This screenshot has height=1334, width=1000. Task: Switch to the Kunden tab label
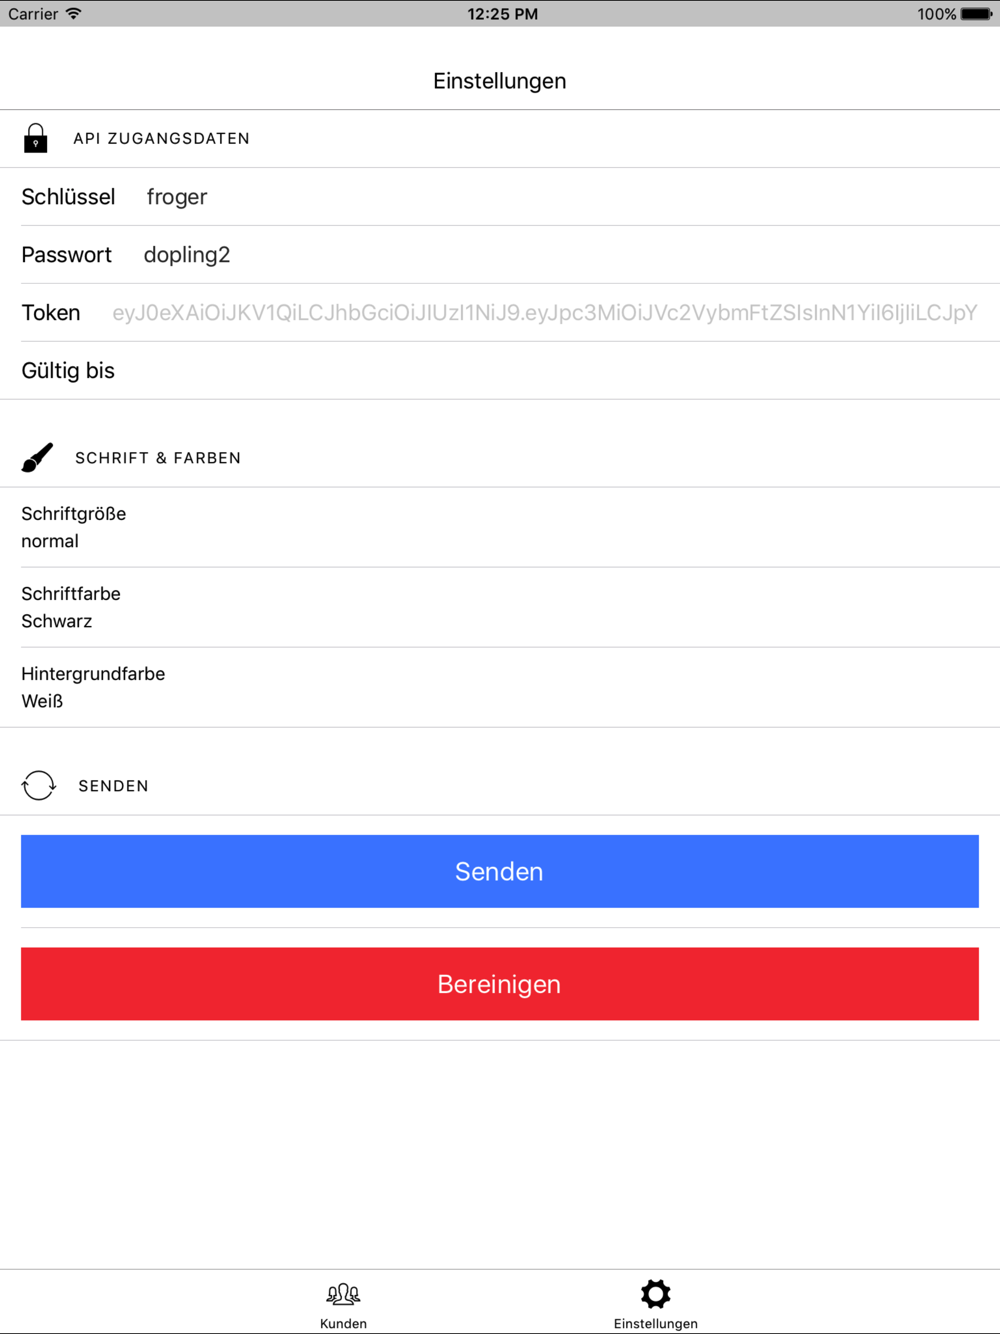point(343,1323)
